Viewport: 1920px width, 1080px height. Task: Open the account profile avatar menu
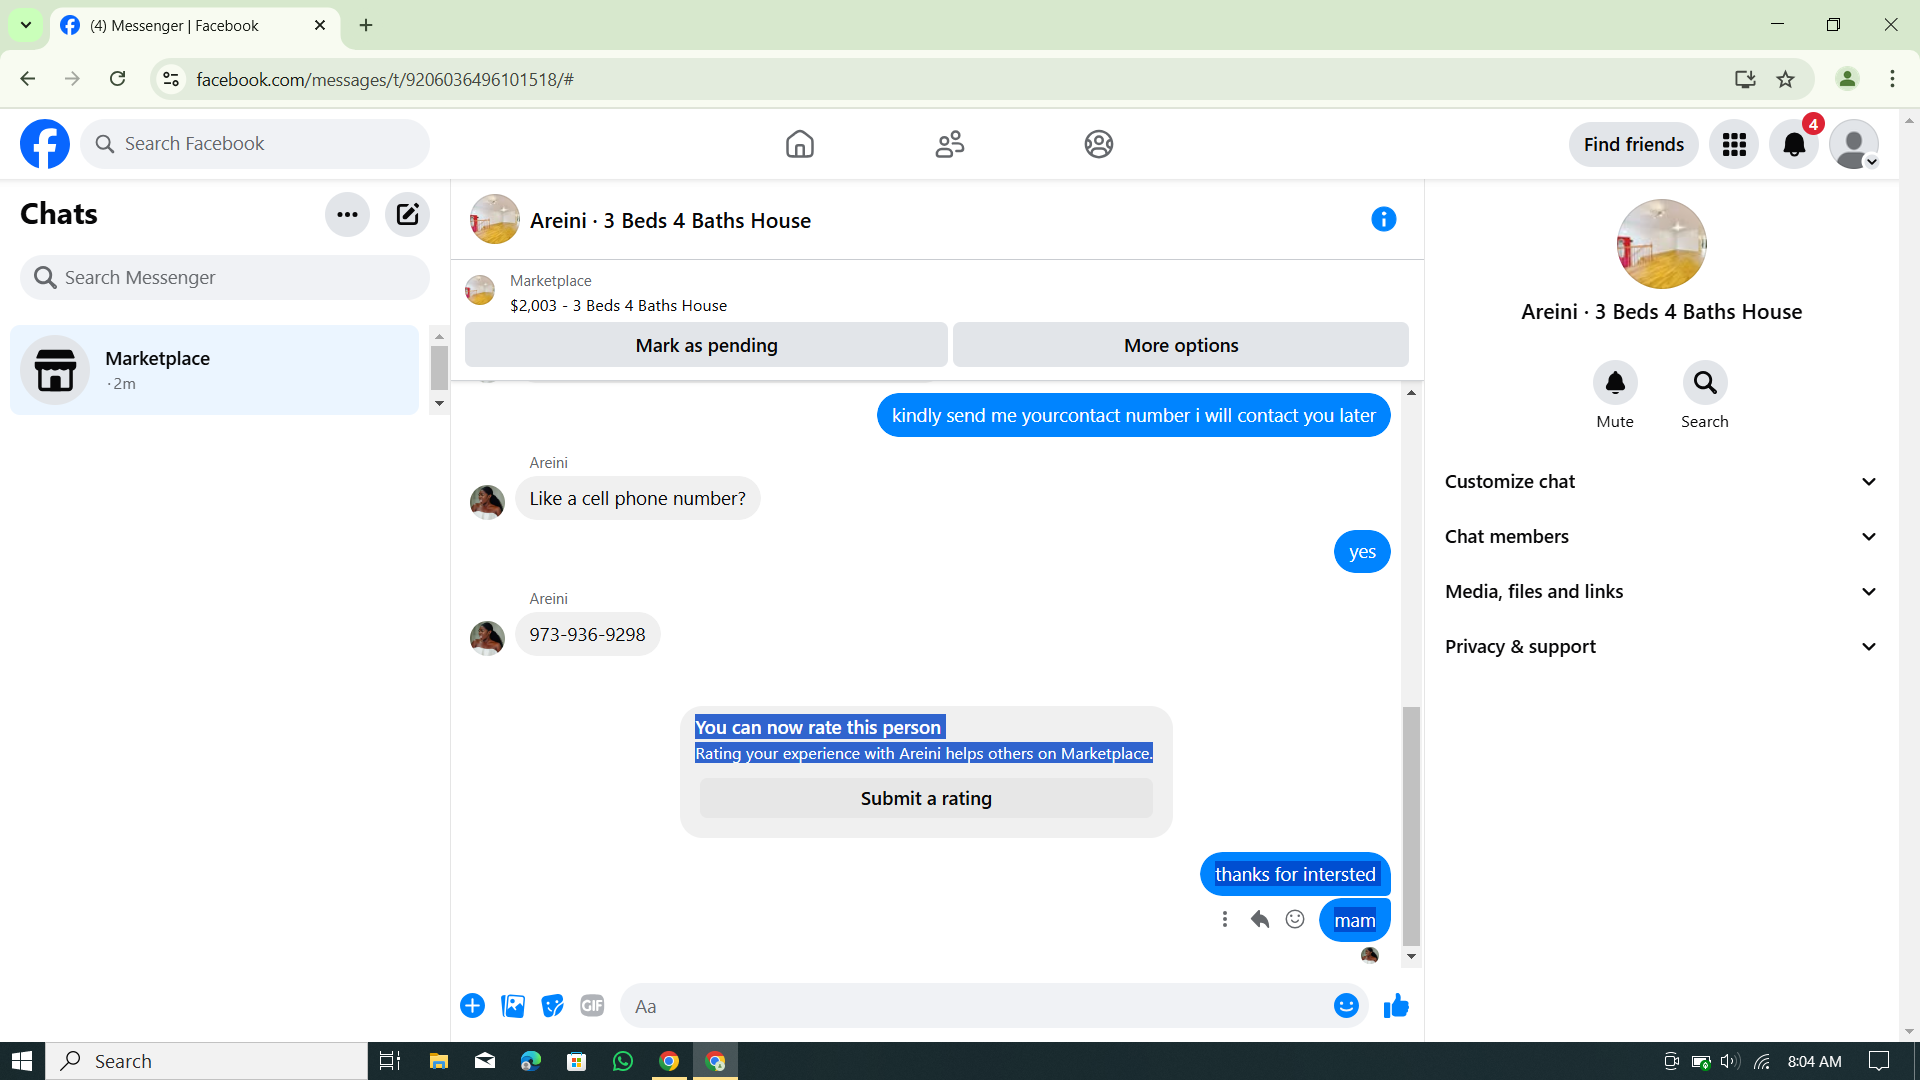click(1854, 144)
